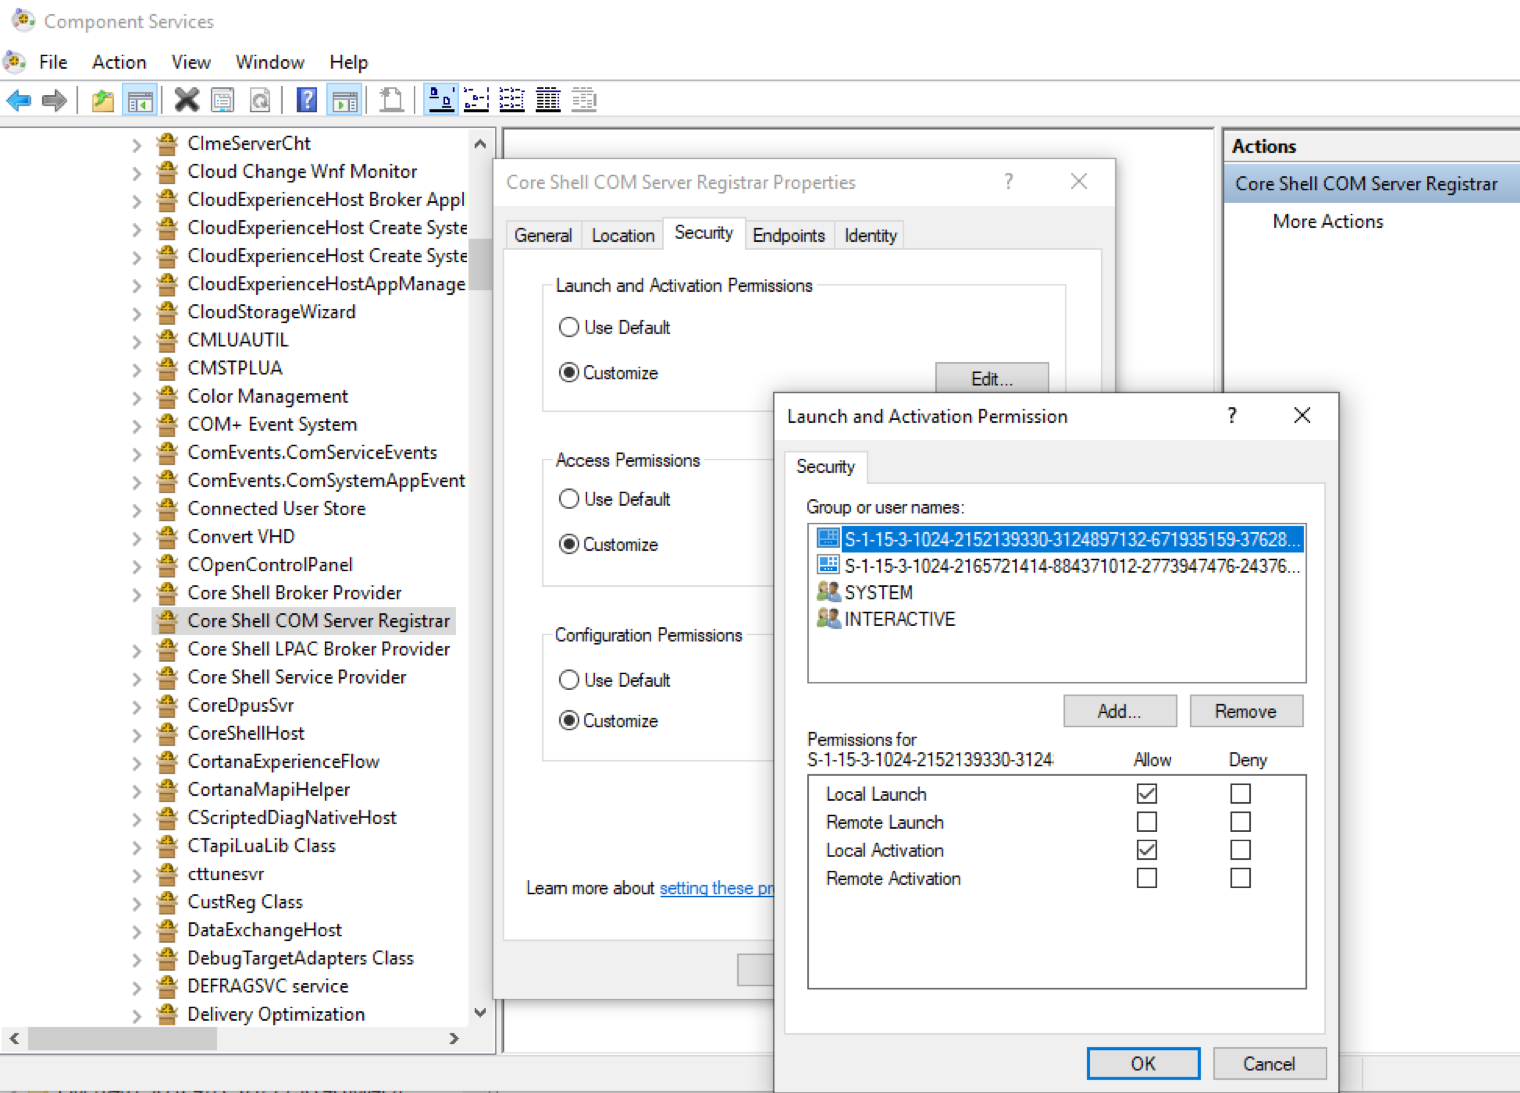This screenshot has height=1093, width=1520.
Task: Expand the Core Shell Broker Provider node
Action: 136,594
